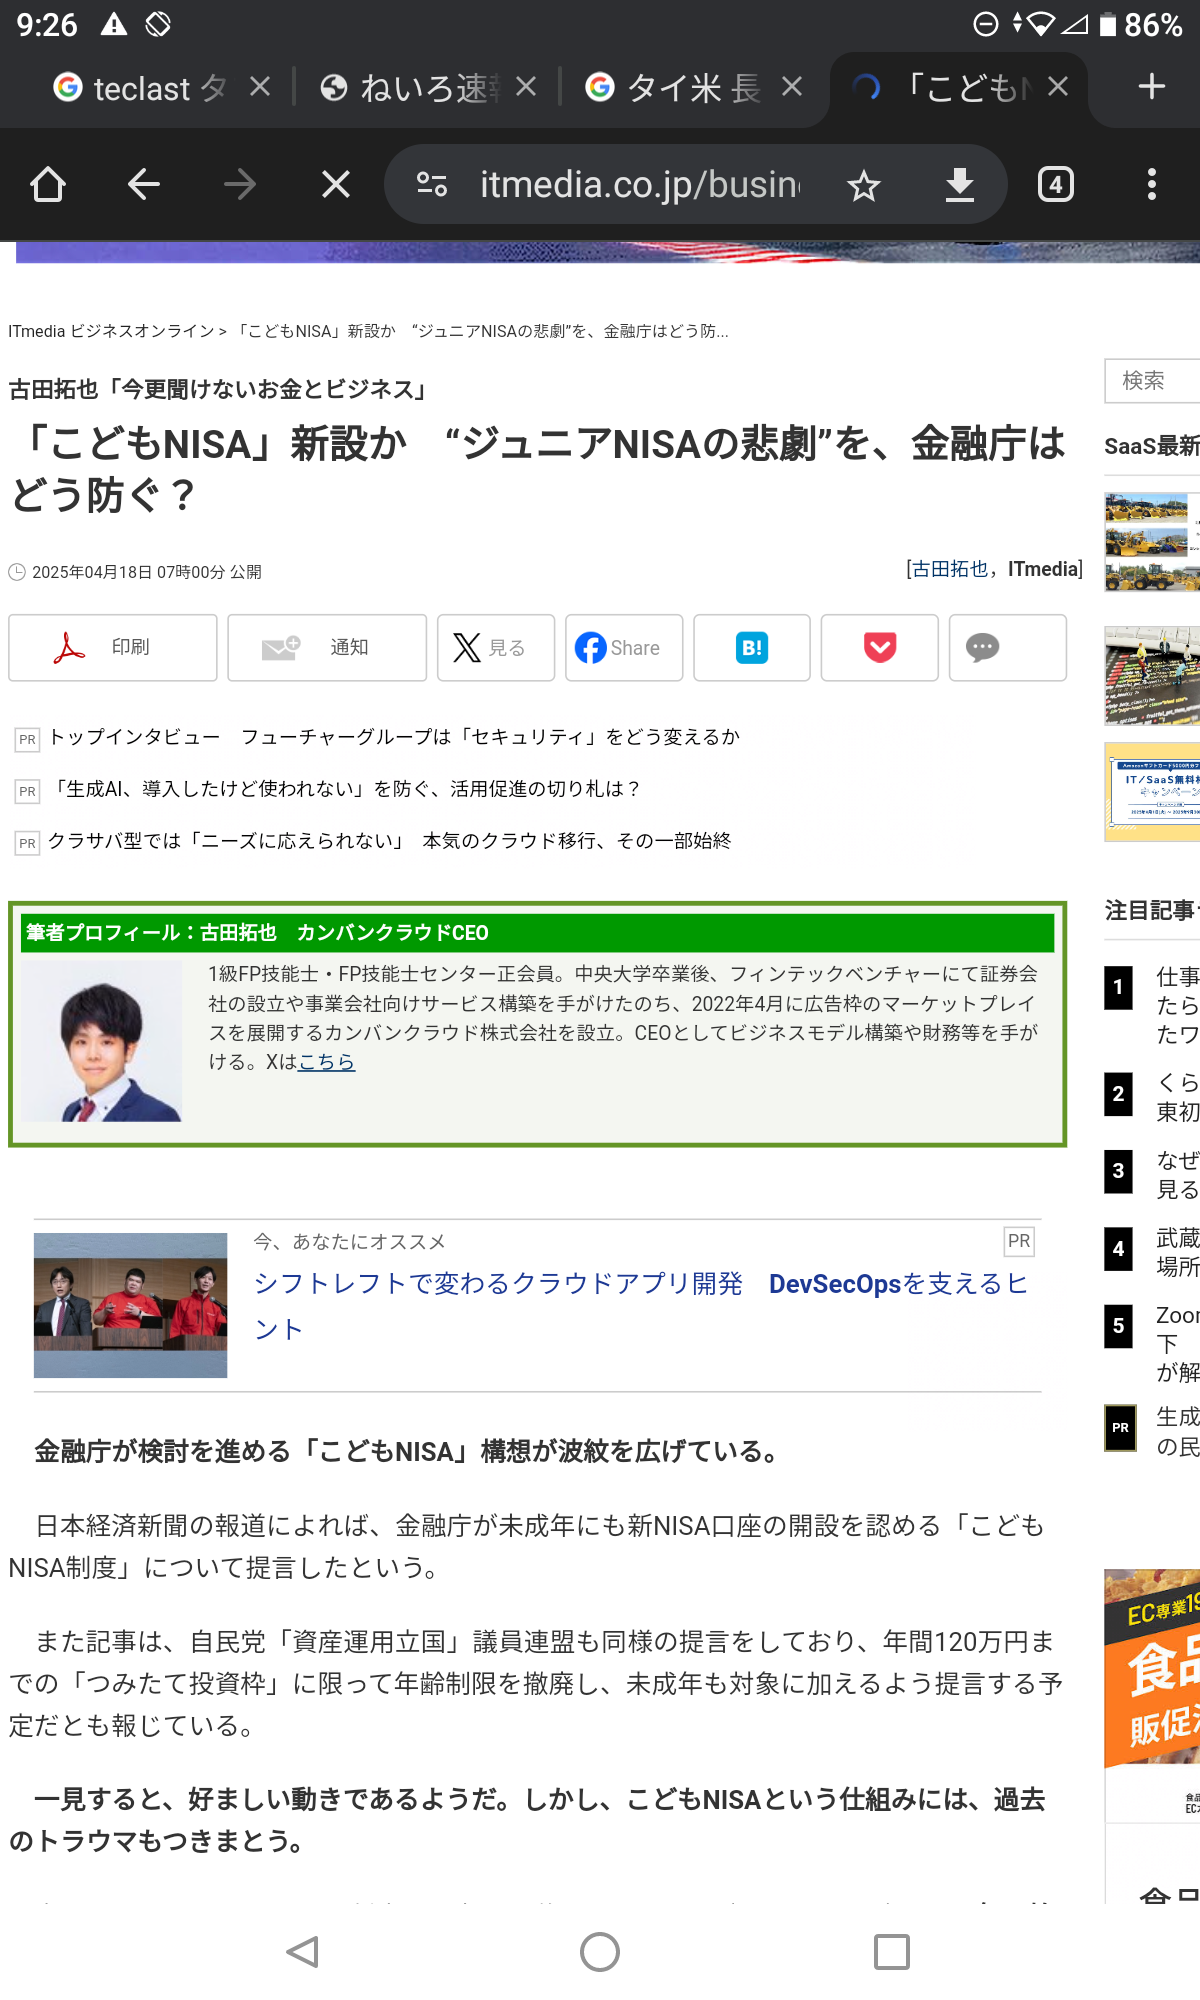This screenshot has width=1200, height=2000.
Task: Open ranking item number 4
Action: pyautogui.click(x=1152, y=1252)
